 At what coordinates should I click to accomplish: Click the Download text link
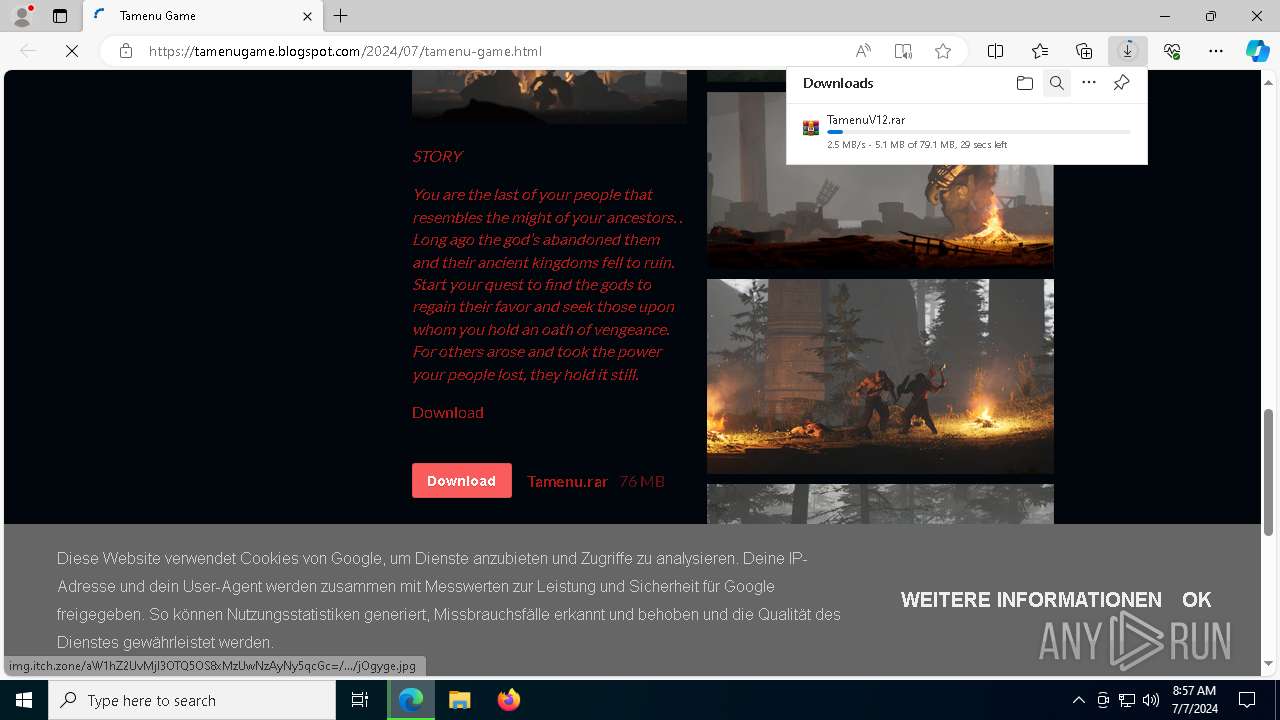448,412
